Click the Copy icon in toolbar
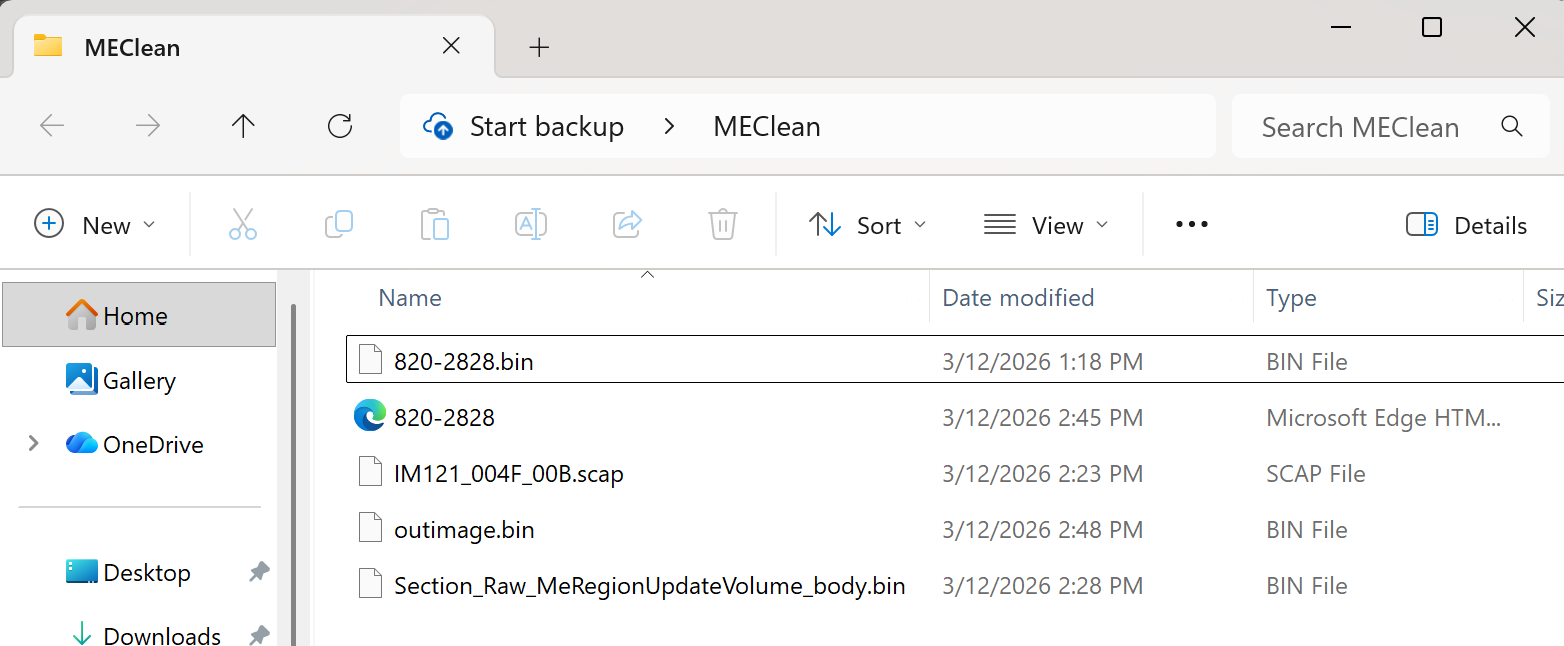The width and height of the screenshot is (1564, 646). tap(339, 225)
